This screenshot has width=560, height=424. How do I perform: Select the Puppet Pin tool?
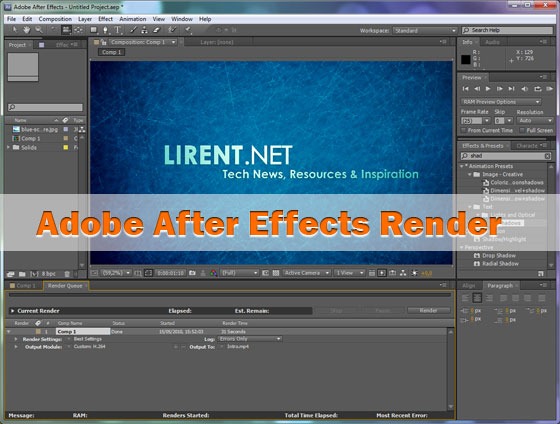tap(188, 30)
